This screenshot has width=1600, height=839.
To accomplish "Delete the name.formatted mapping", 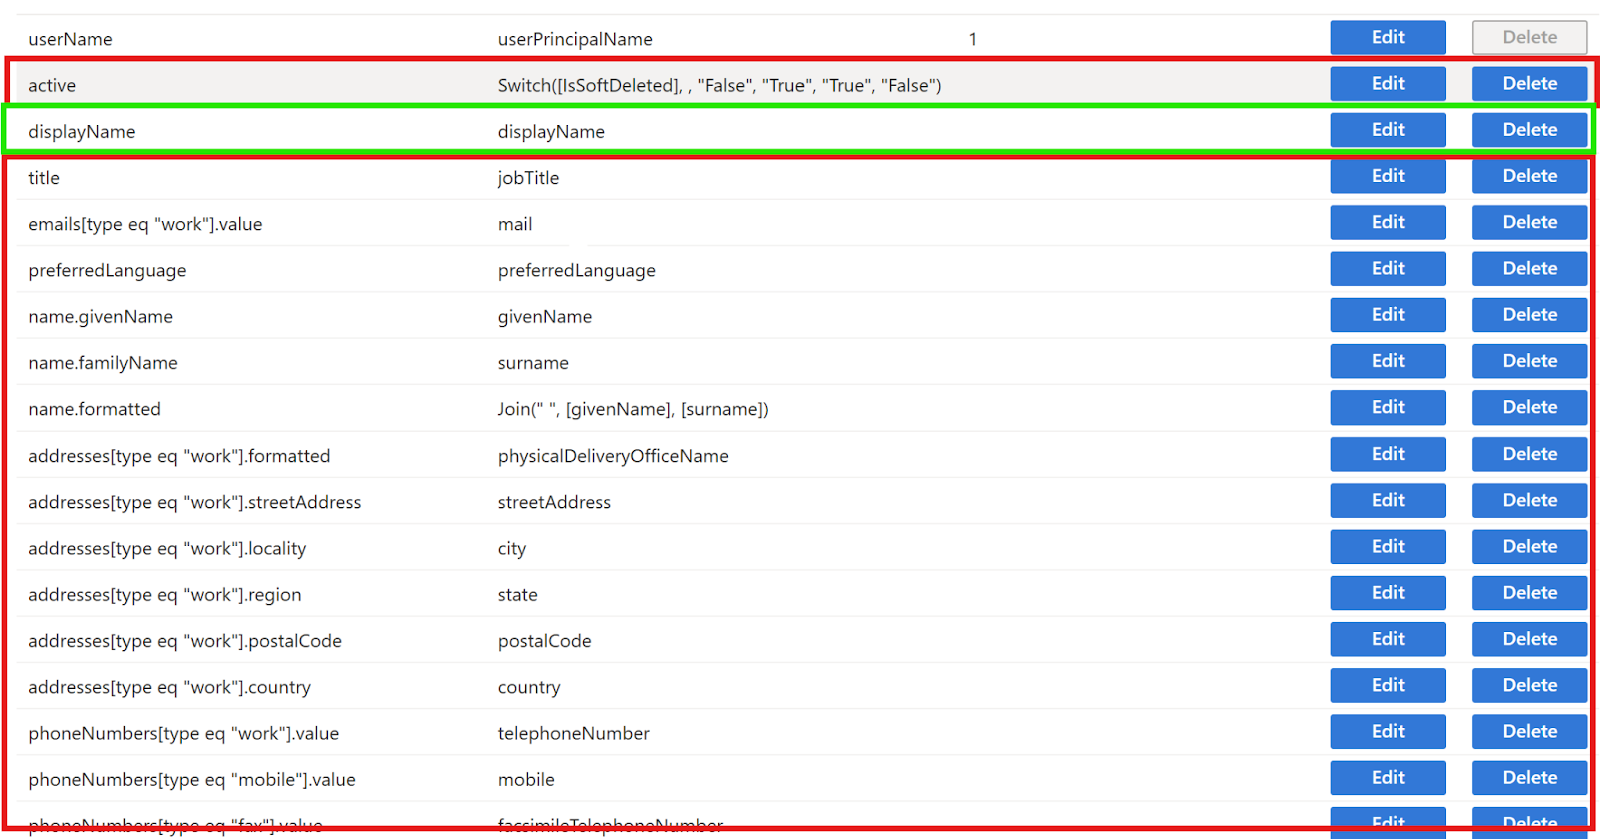I will point(1529,407).
